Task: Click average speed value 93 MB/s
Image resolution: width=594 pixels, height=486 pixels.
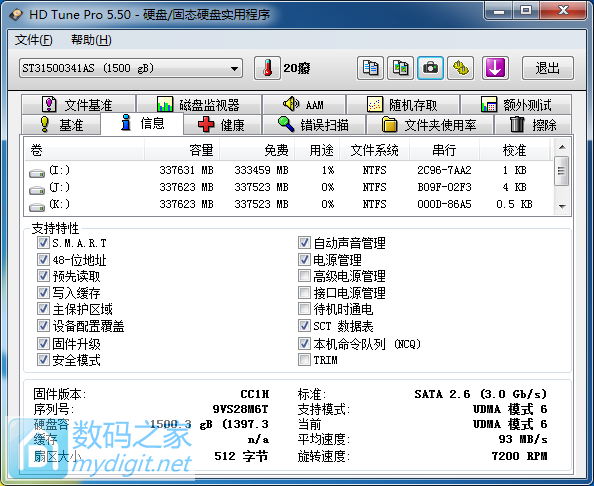Action: pos(523,439)
